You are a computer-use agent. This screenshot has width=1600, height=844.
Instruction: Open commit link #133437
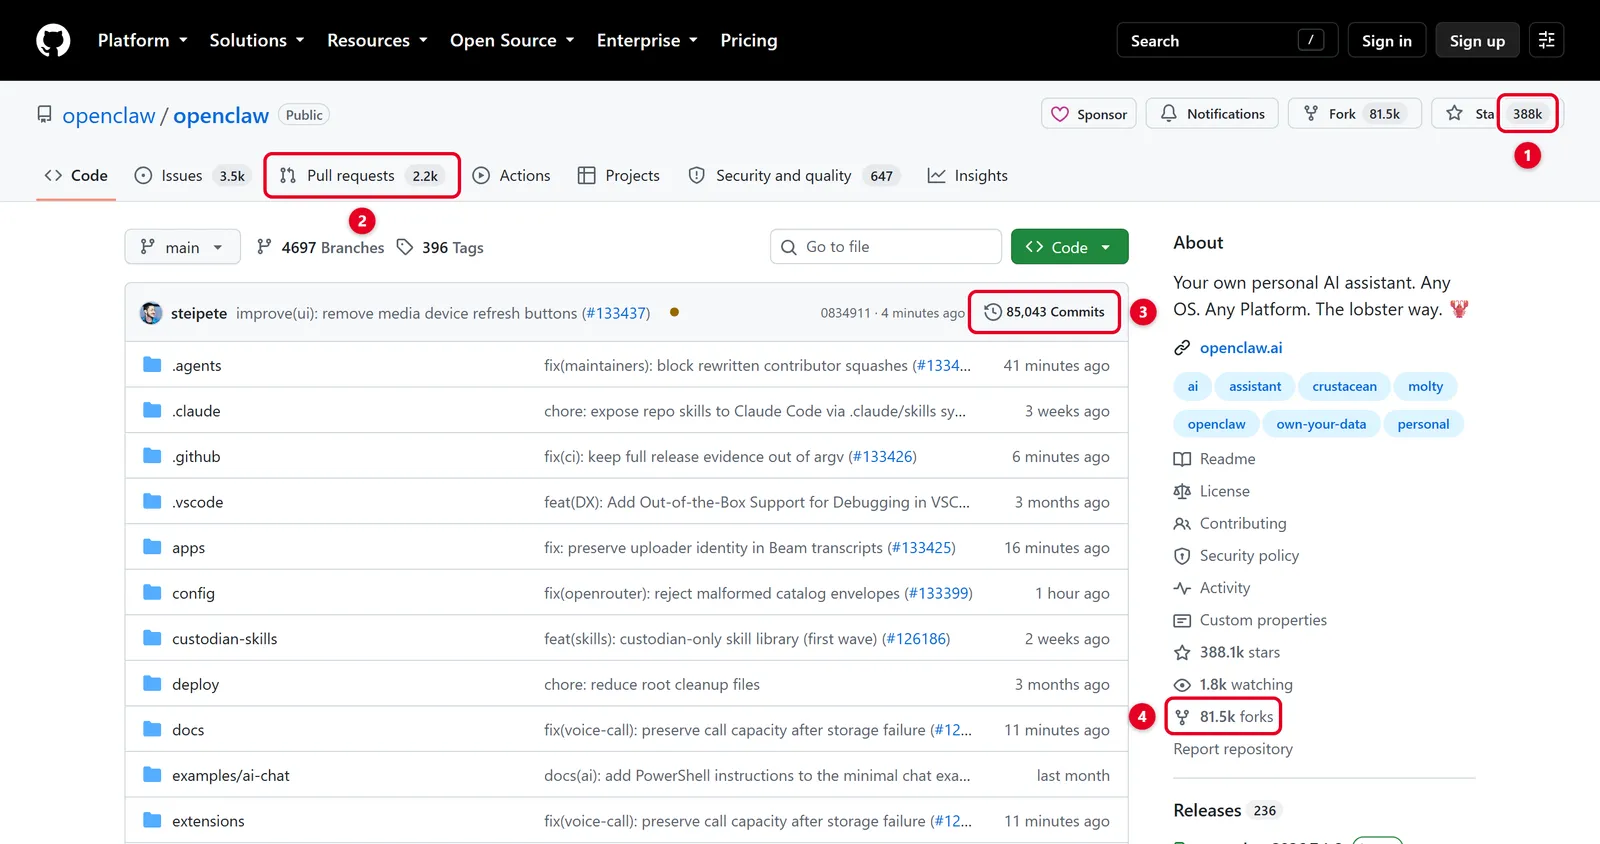pos(616,313)
